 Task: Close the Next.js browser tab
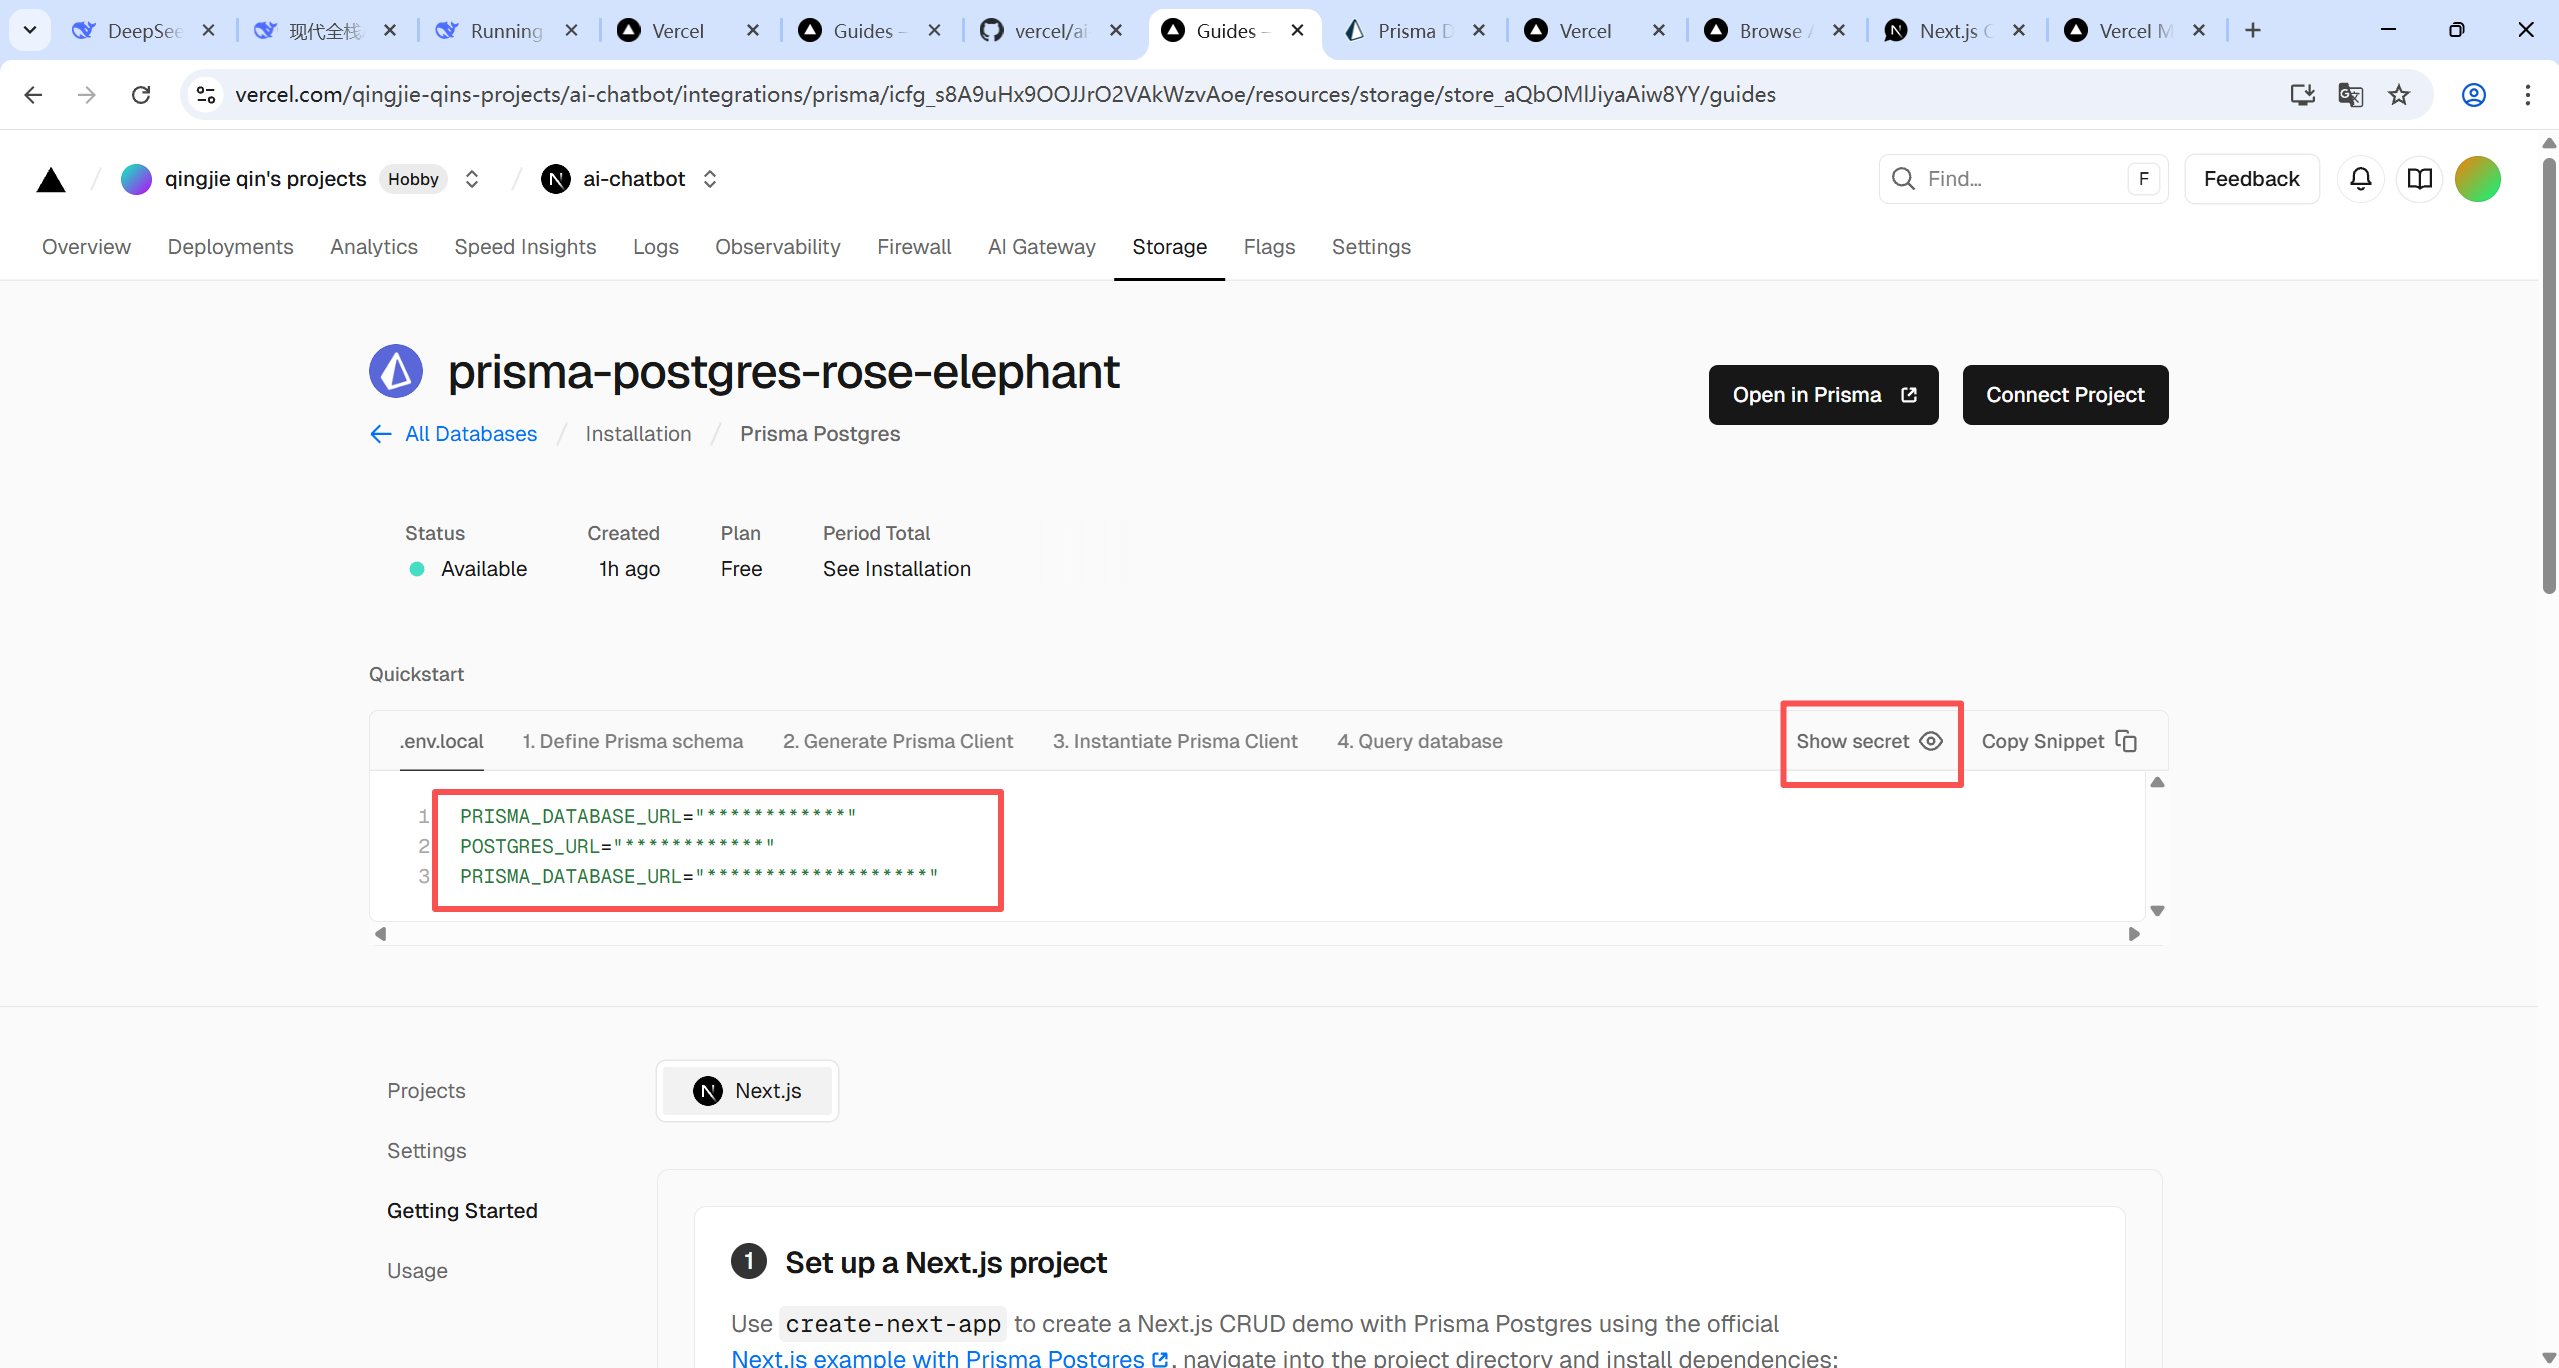coord(2018,31)
